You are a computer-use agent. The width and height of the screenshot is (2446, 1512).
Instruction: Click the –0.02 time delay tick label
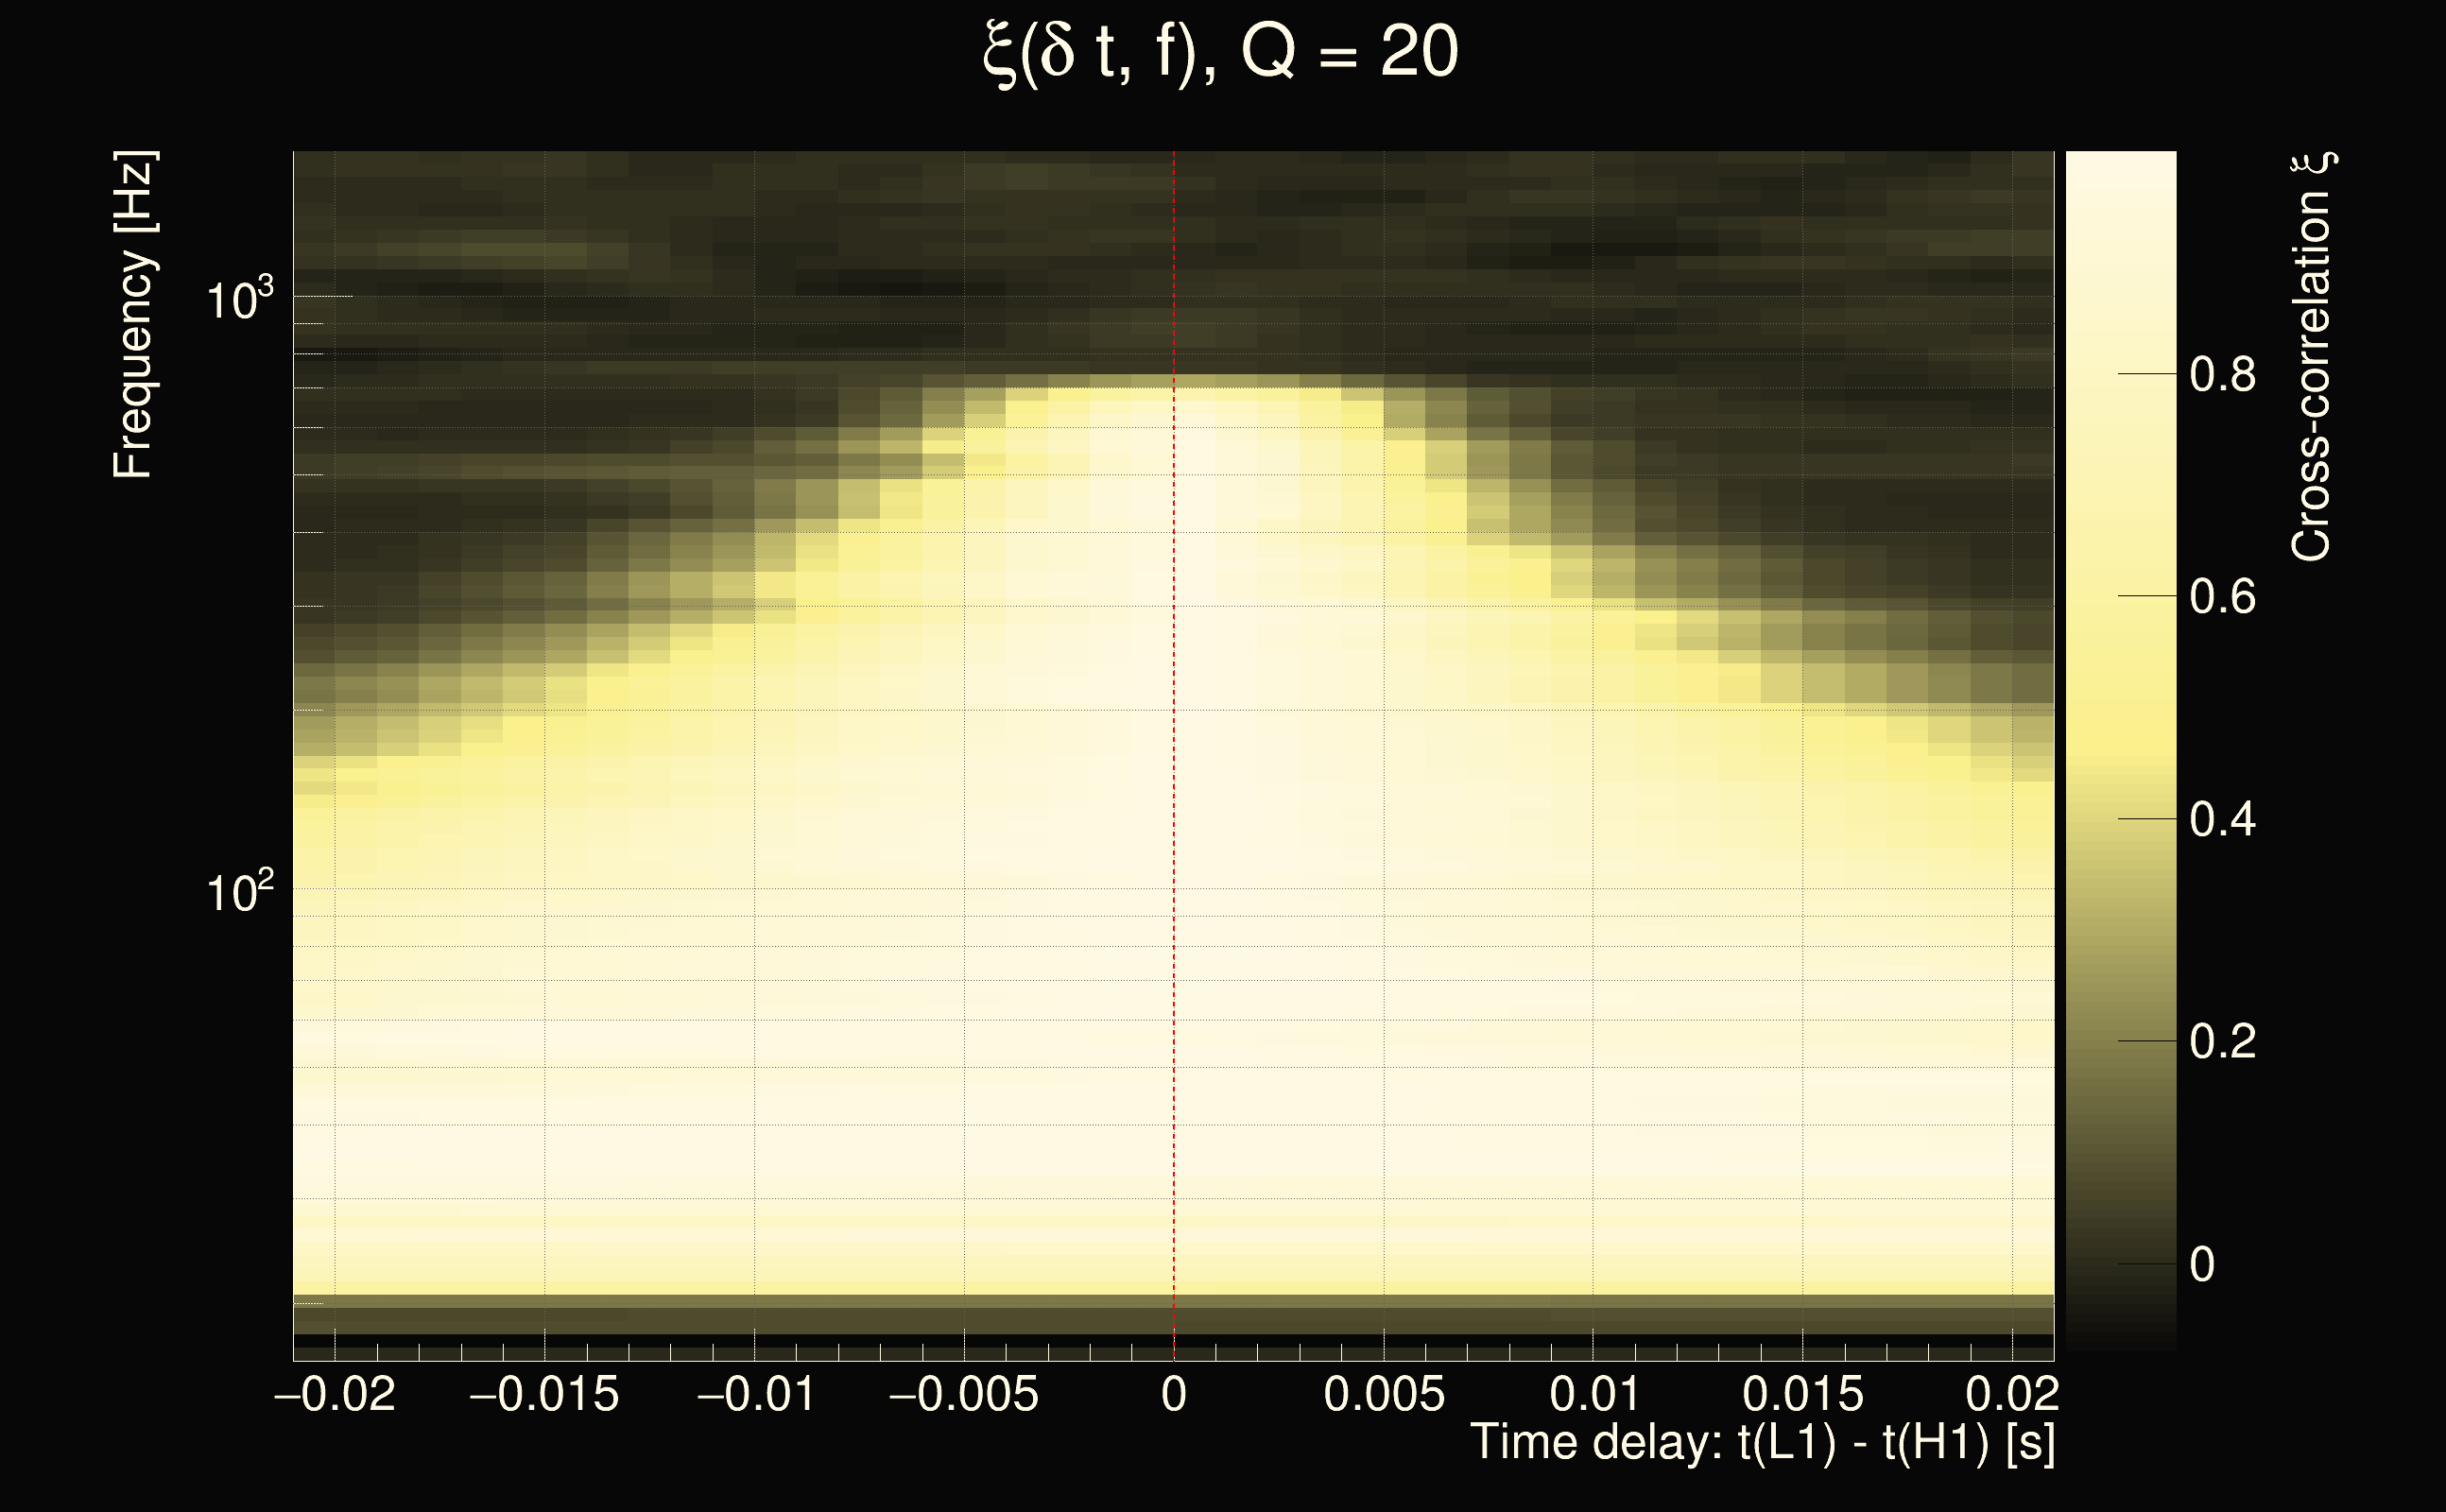click(x=334, y=1394)
